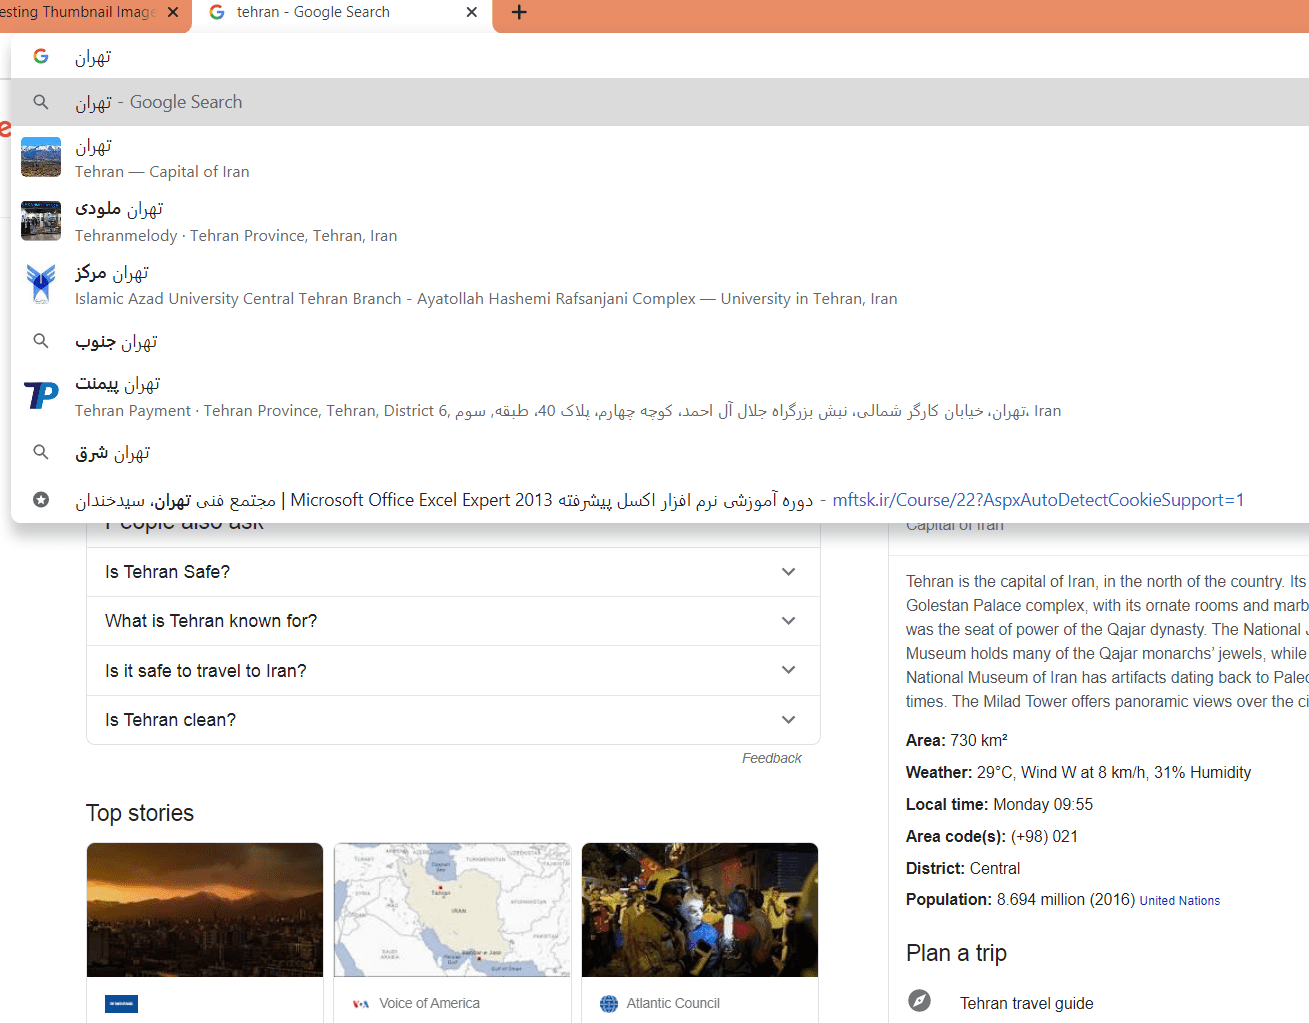Click the Google logo in the address bar

coord(41,56)
